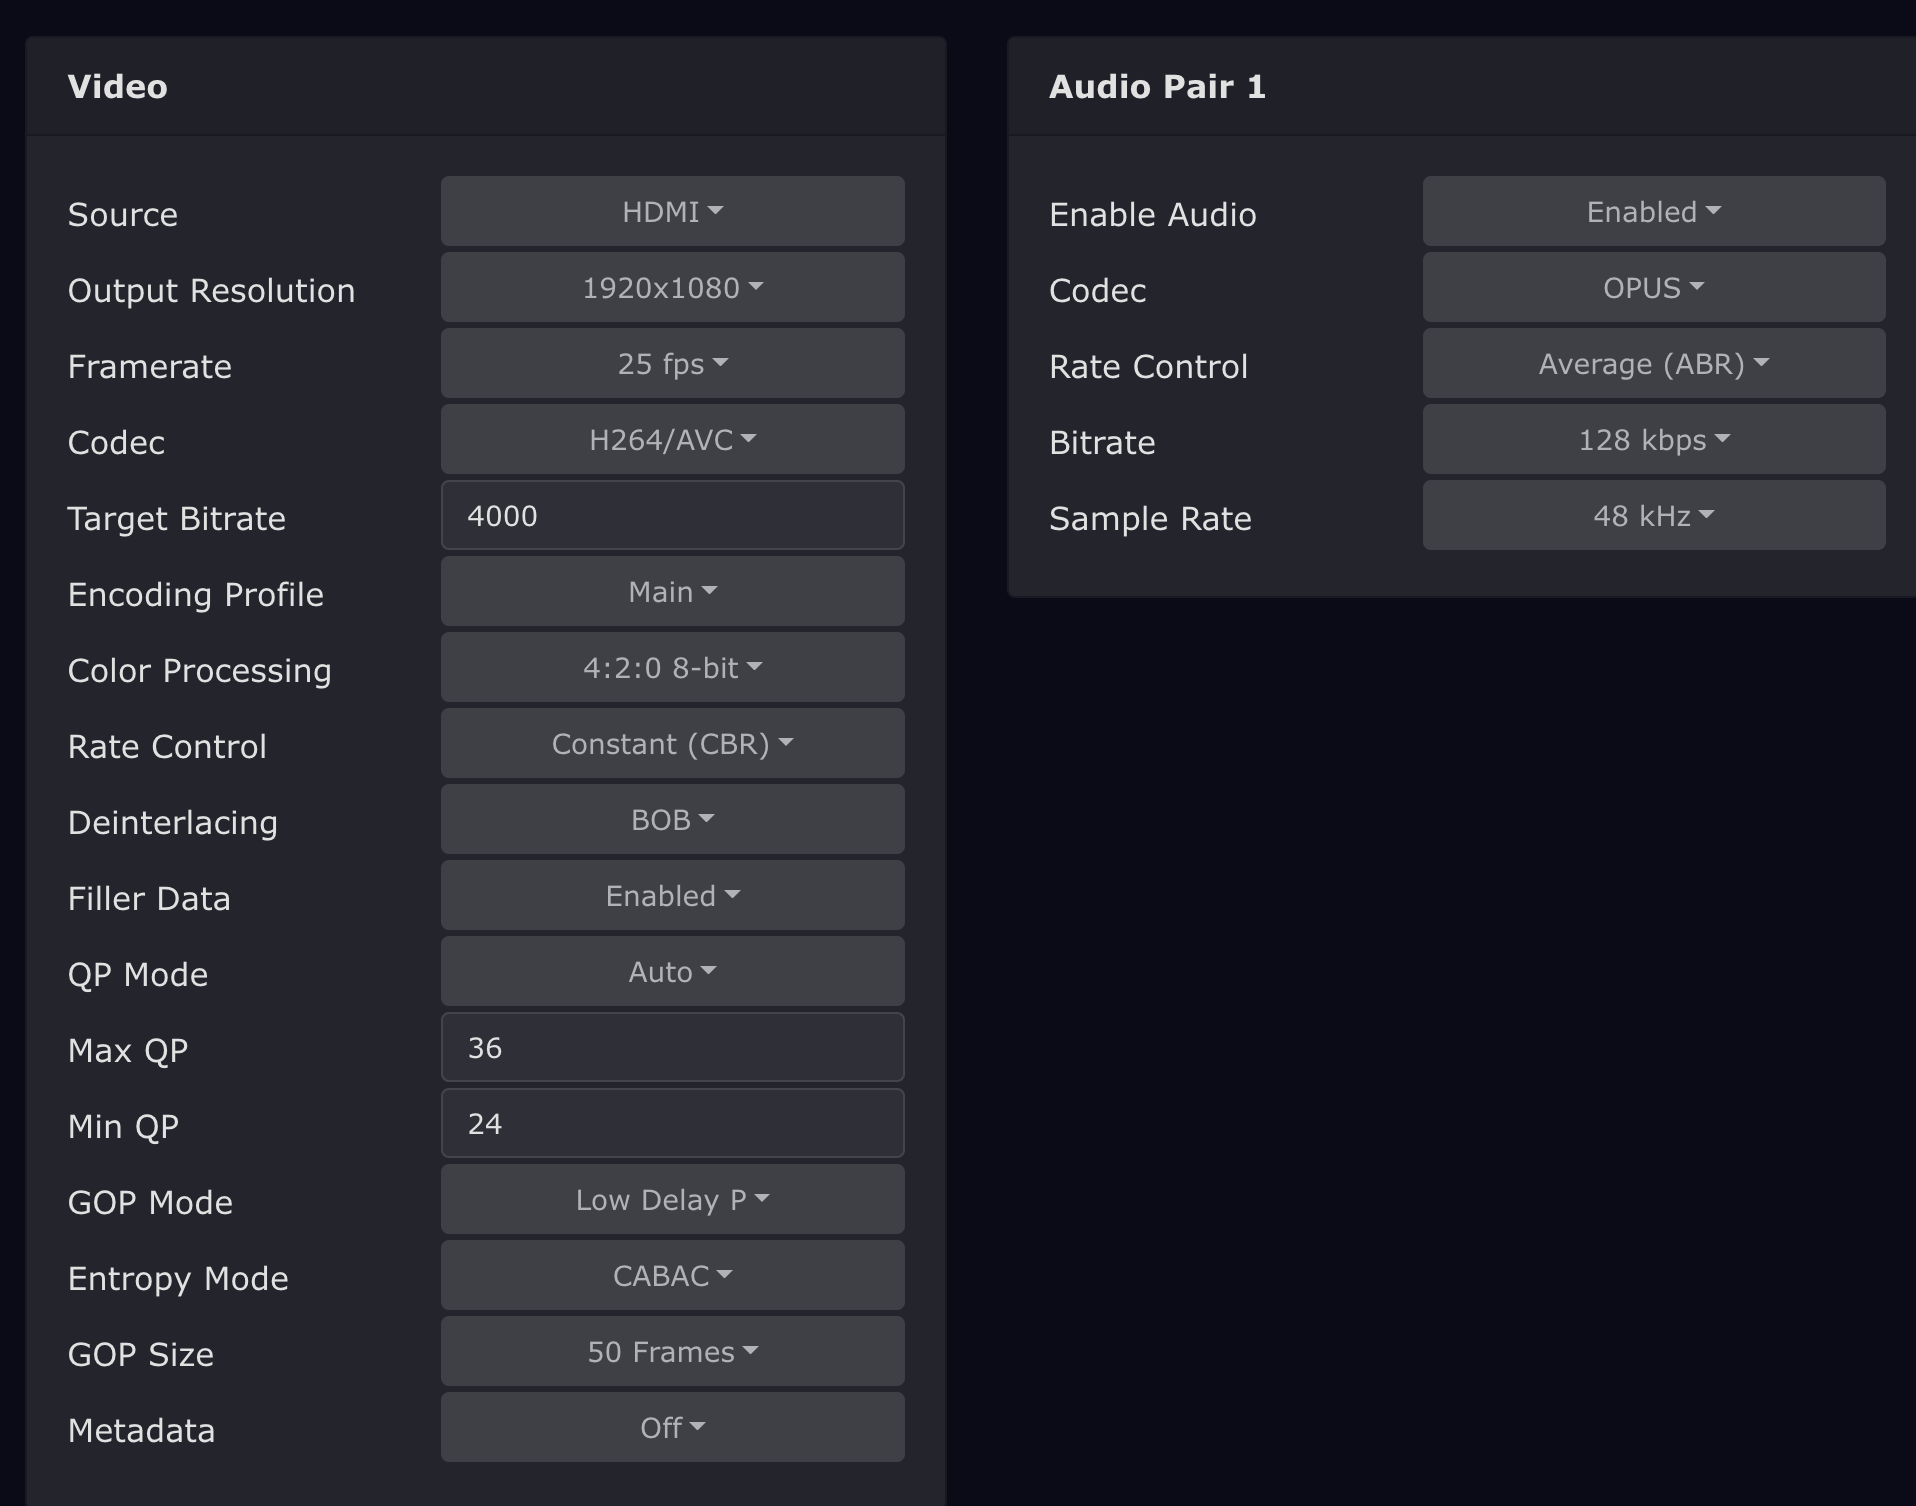Change the video Codec from H264/AVC
This screenshot has width=1916, height=1506.
[x=672, y=440]
